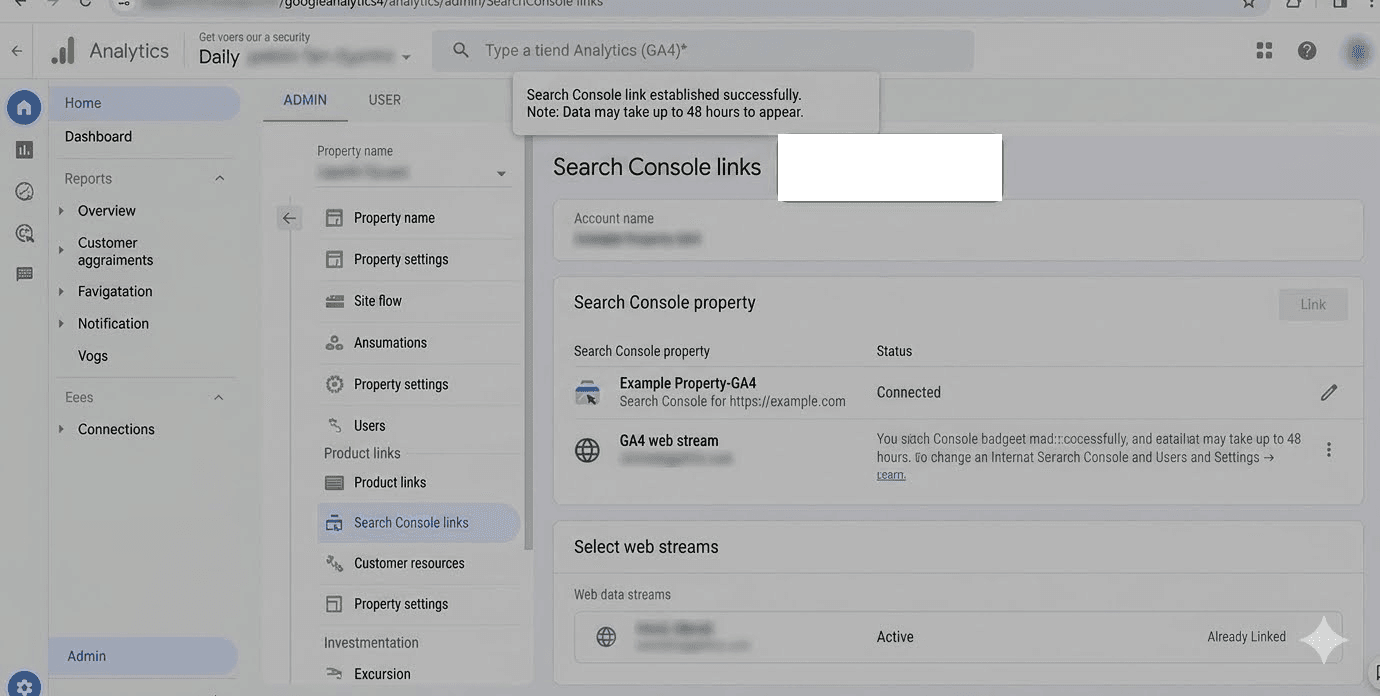The width and height of the screenshot is (1380, 696).
Task: Go back with the top-left arrow
Action: pos(16,50)
